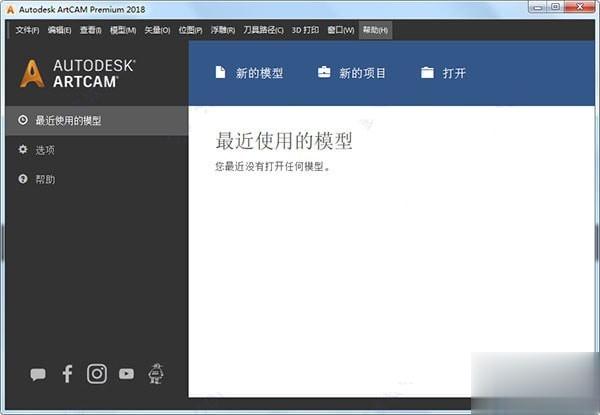Open the 位图(P) menu

point(190,30)
